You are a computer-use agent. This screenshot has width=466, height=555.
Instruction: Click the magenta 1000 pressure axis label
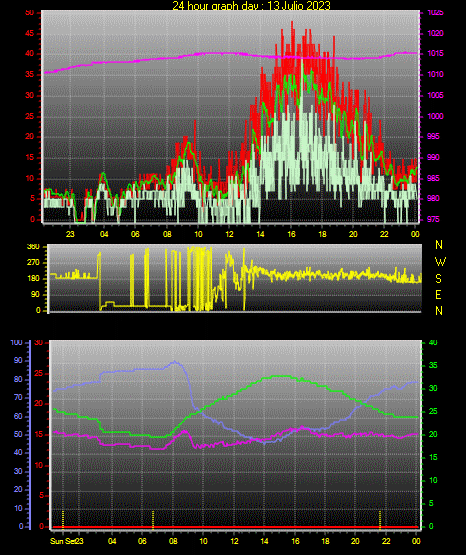tap(435, 116)
